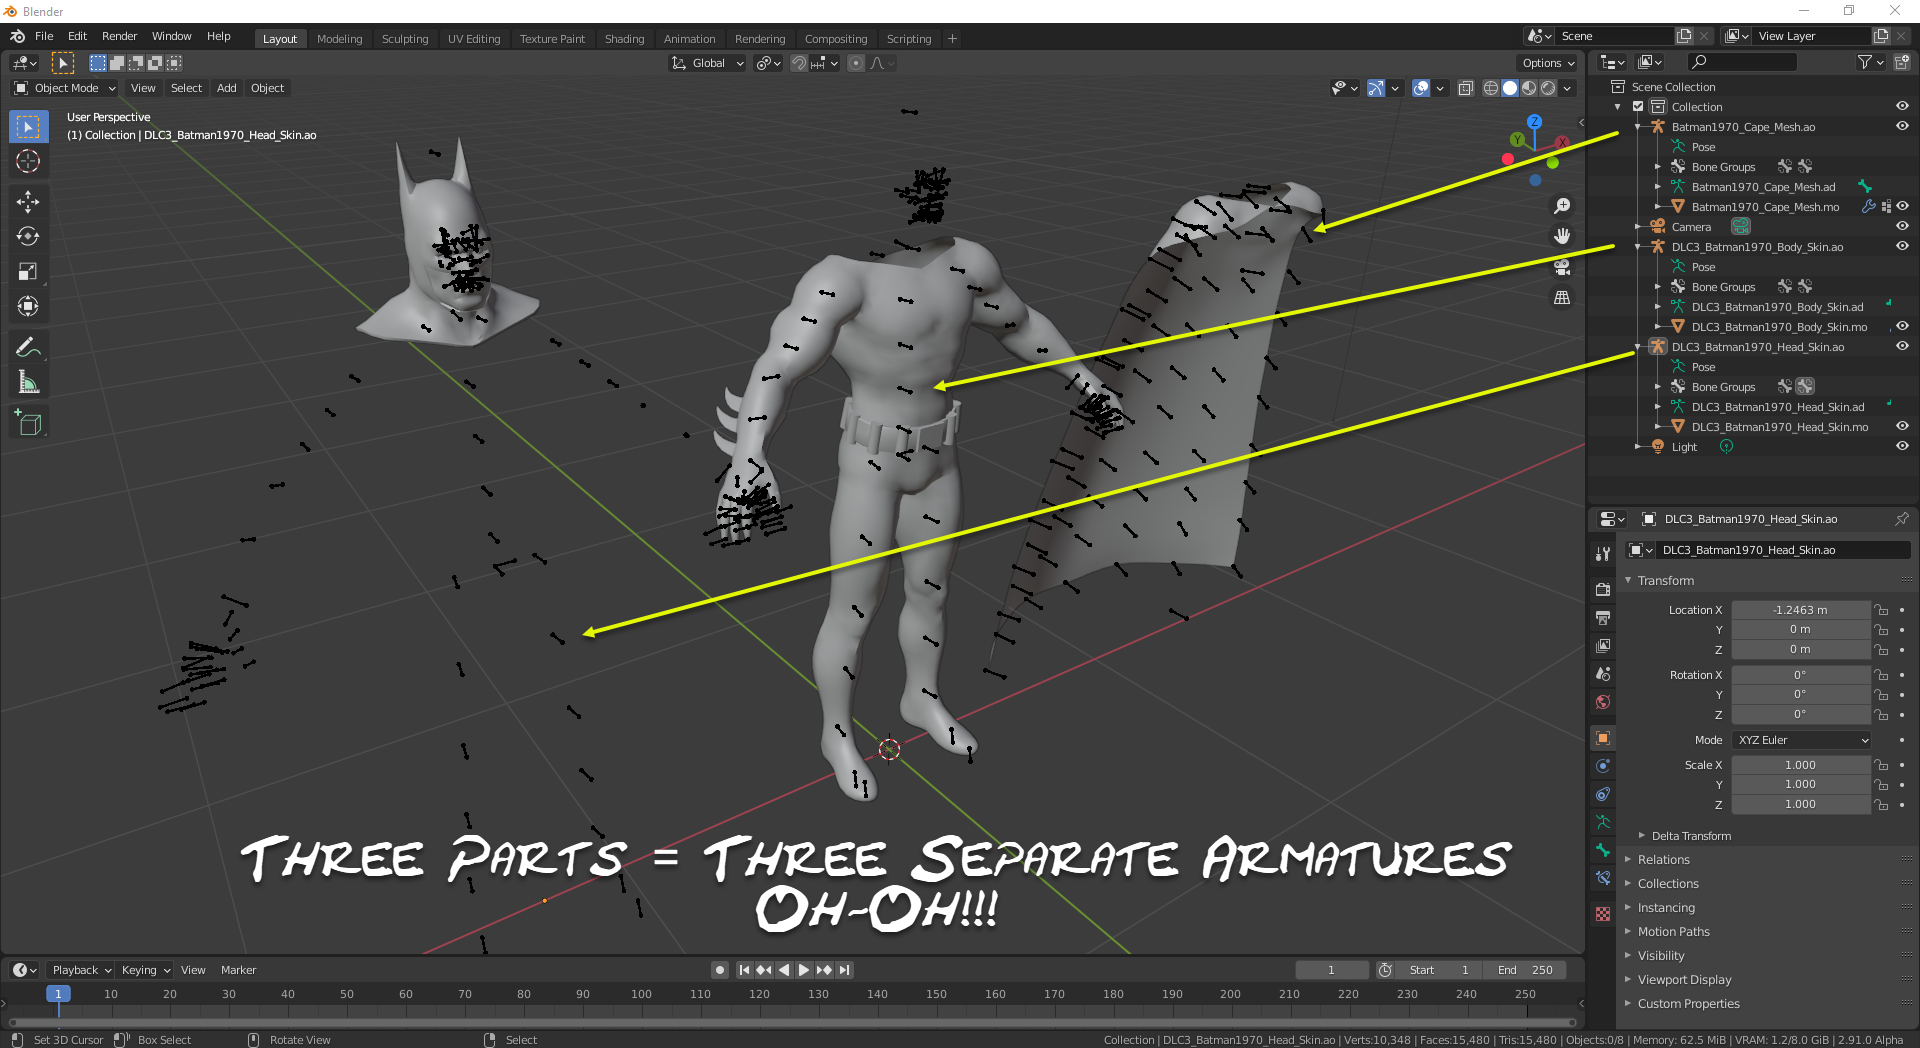Switch to rendered viewport shading

point(1548,88)
